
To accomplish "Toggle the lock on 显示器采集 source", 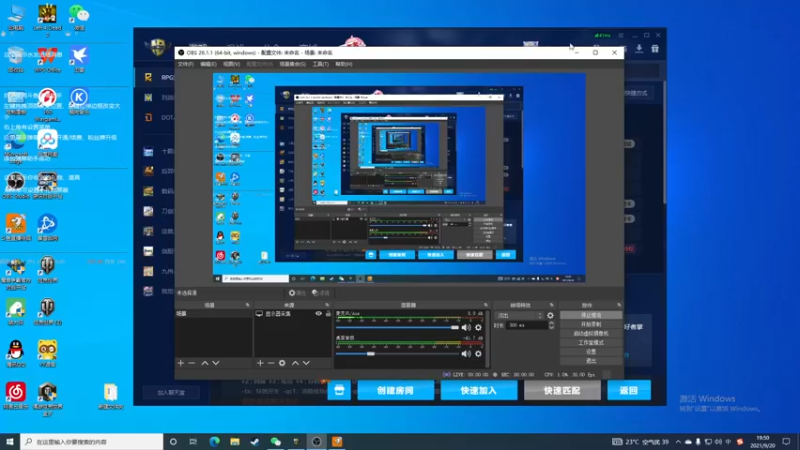I will pos(328,314).
